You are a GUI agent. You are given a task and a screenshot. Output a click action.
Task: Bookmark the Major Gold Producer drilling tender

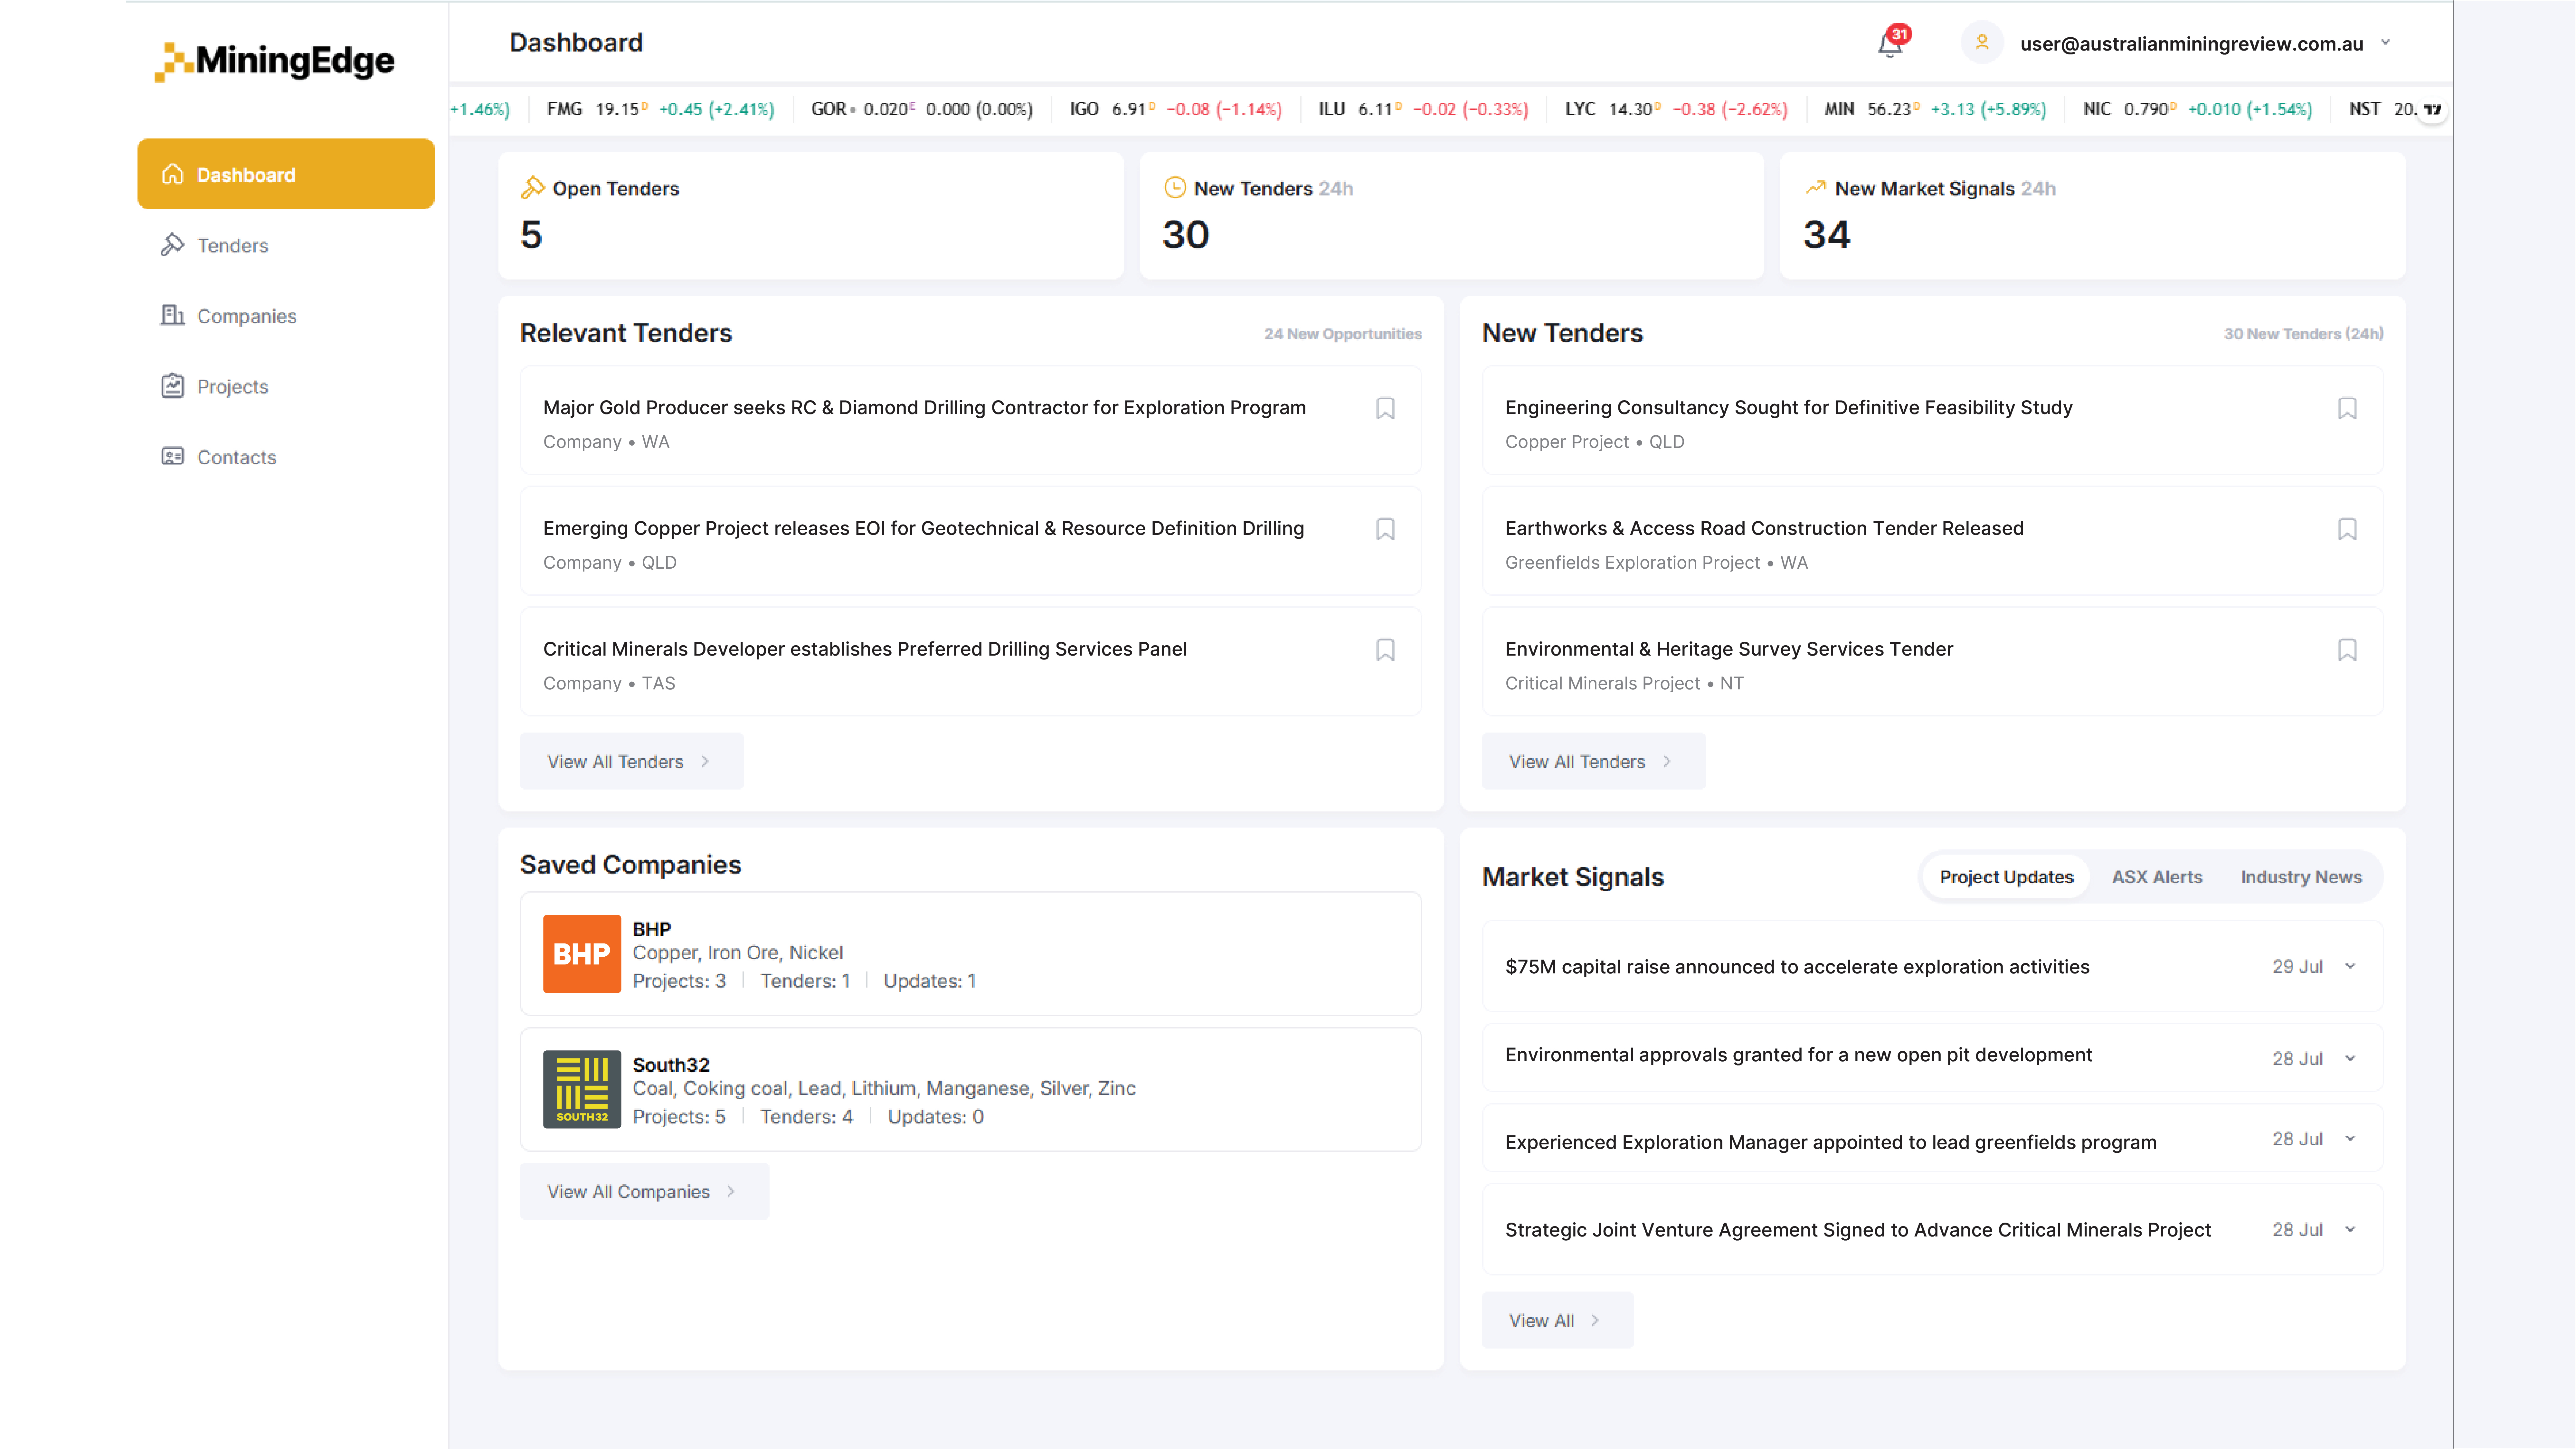(1385, 408)
